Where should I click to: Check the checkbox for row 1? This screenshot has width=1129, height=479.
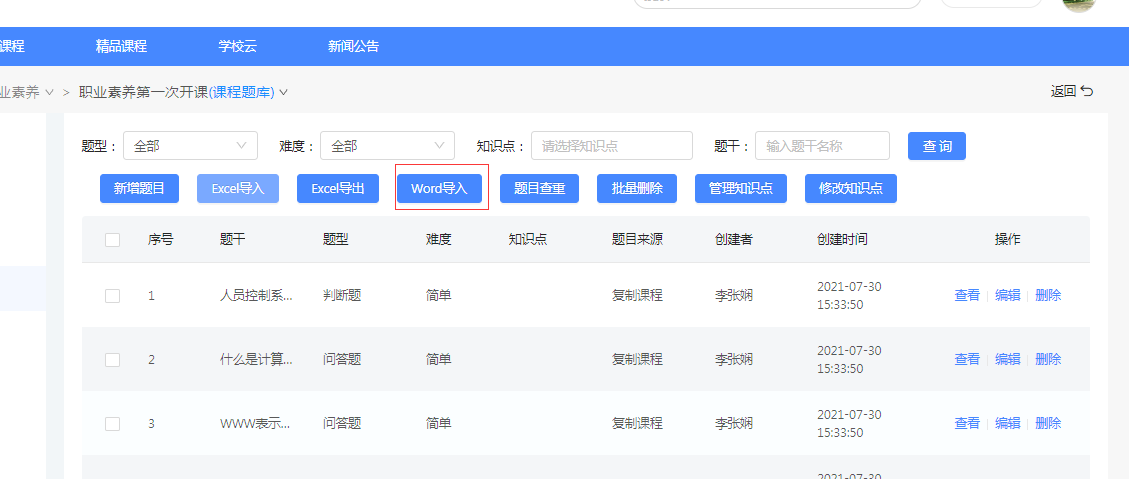click(112, 296)
